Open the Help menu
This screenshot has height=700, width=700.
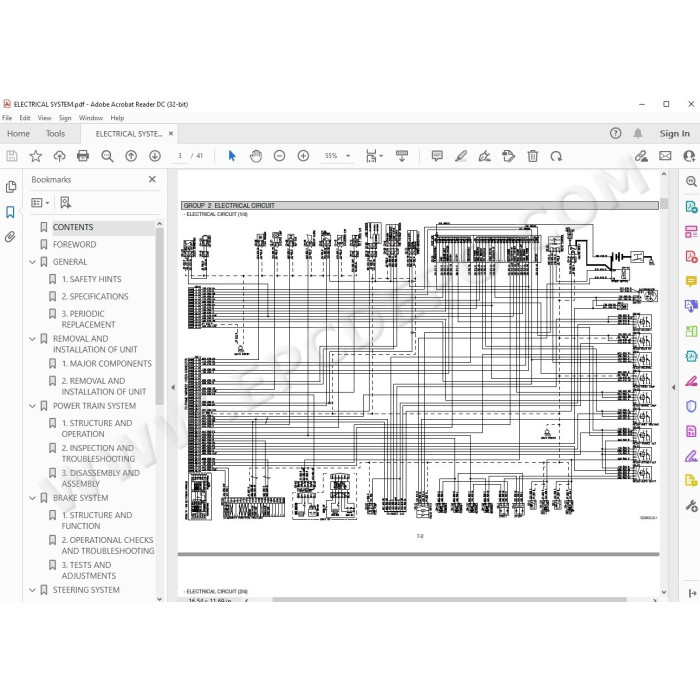click(x=117, y=118)
